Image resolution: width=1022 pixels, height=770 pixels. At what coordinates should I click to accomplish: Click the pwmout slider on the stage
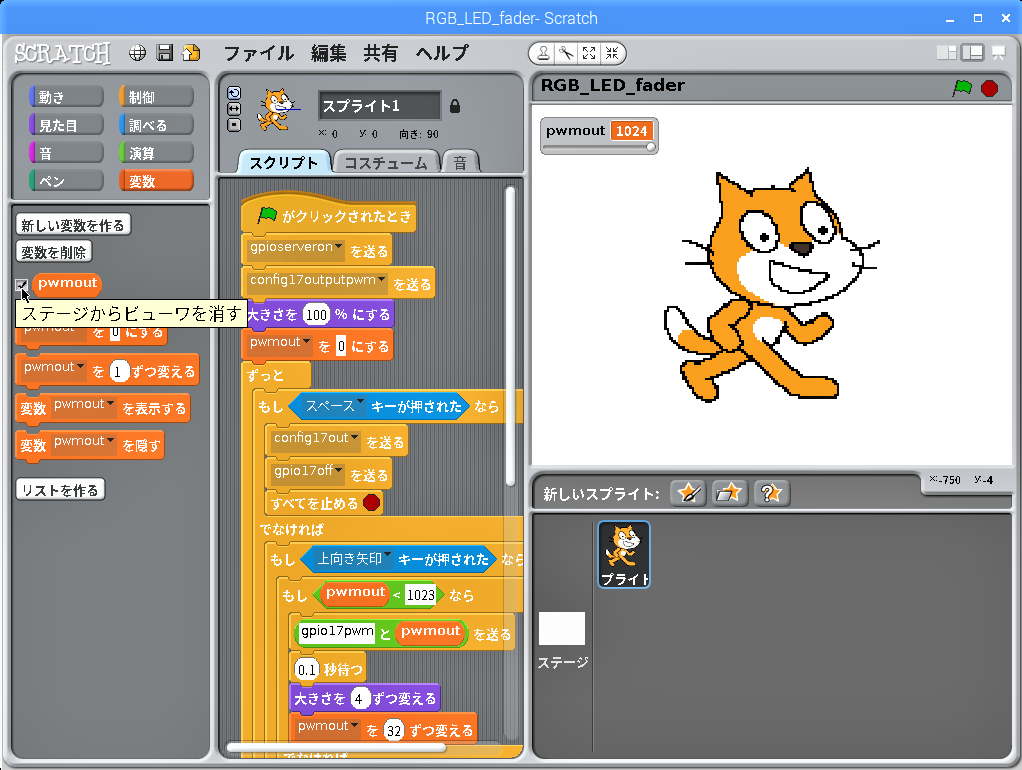598,148
